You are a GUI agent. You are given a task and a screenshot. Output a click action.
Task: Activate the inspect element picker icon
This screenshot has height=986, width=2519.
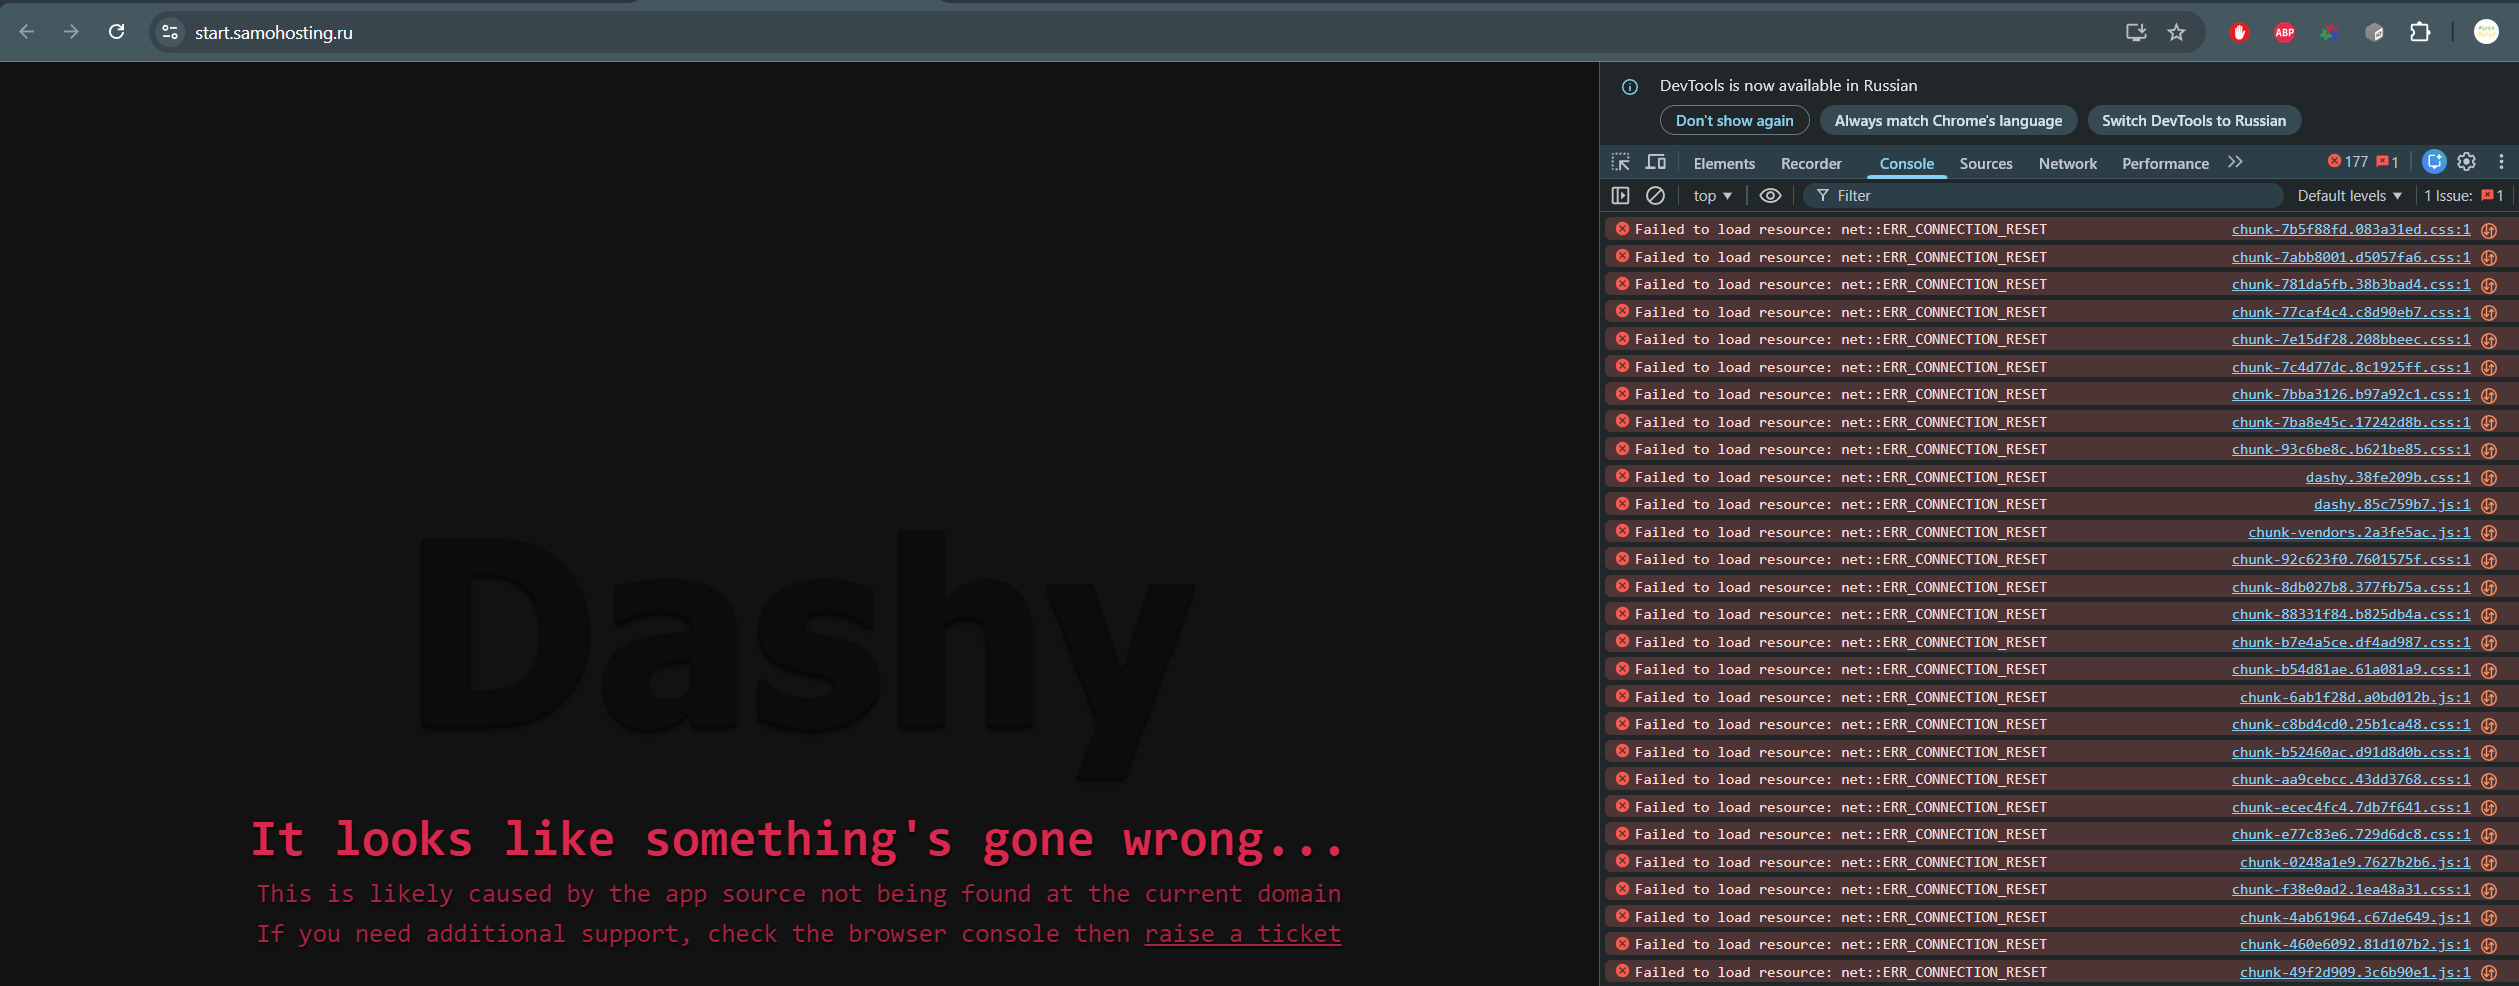click(x=1620, y=162)
